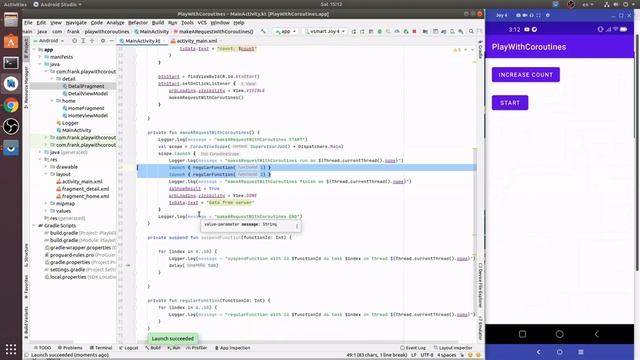Click Collapse All icon in Project panel
The width and height of the screenshot is (640, 360).
92,41
